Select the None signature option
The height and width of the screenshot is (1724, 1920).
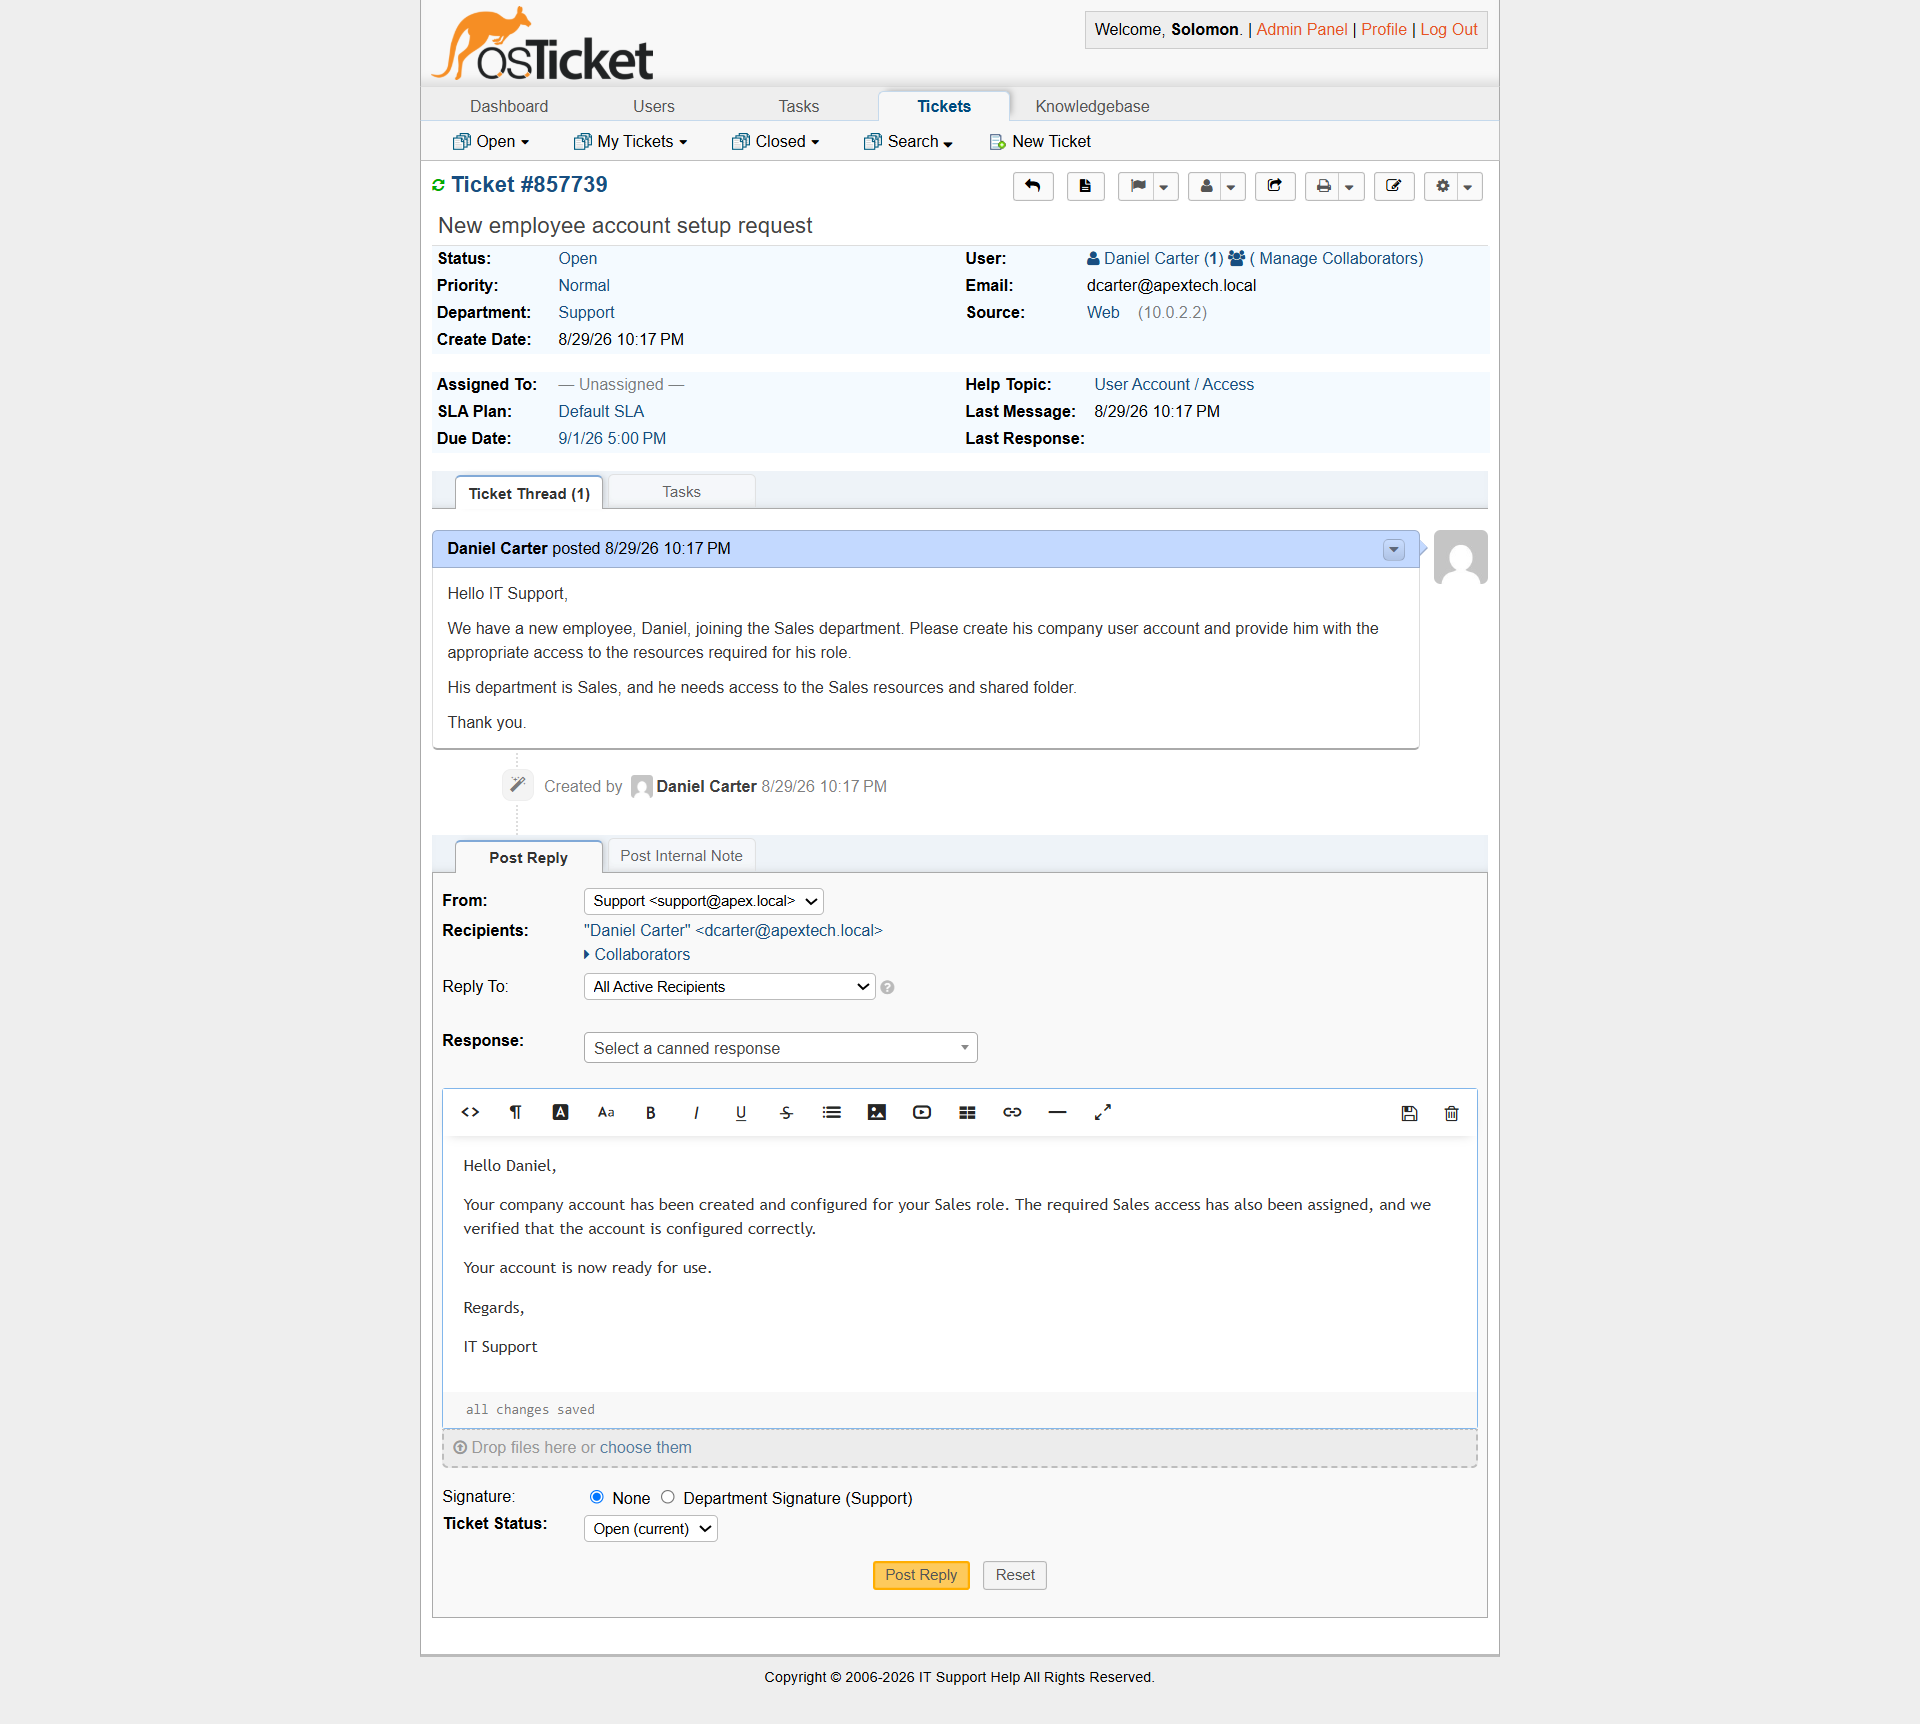597,1497
